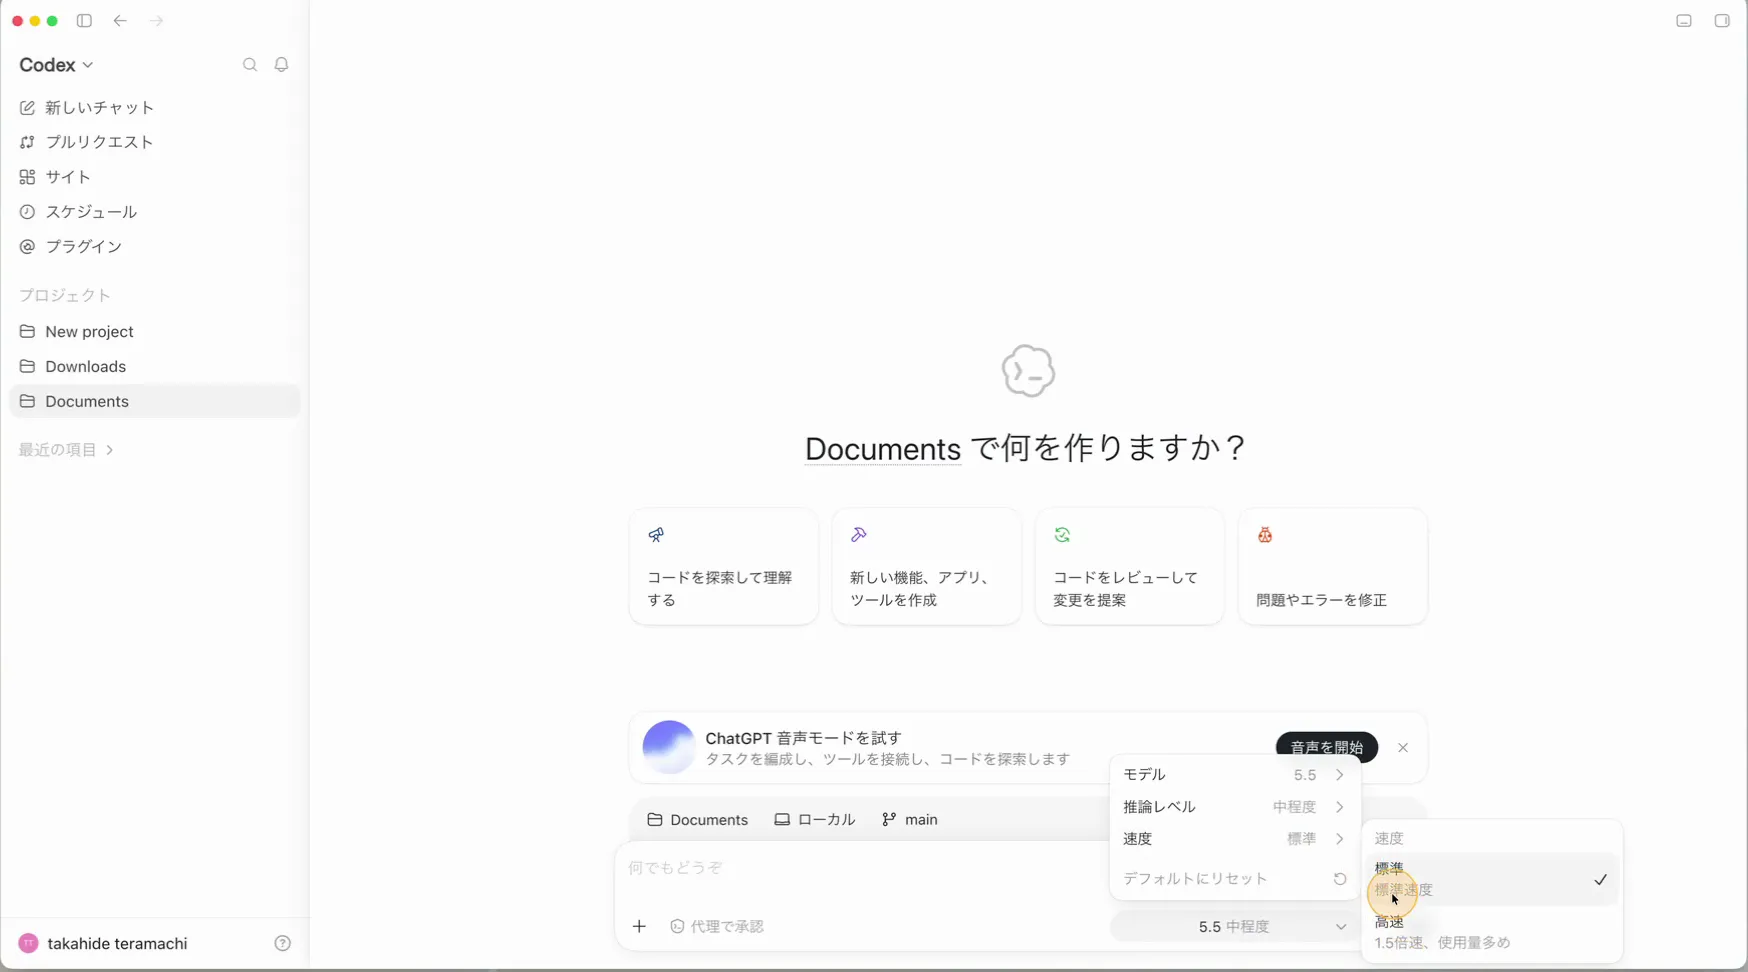Image resolution: width=1748 pixels, height=972 pixels.
Task: Open プルリクエスト in sidebar
Action: 154,142
